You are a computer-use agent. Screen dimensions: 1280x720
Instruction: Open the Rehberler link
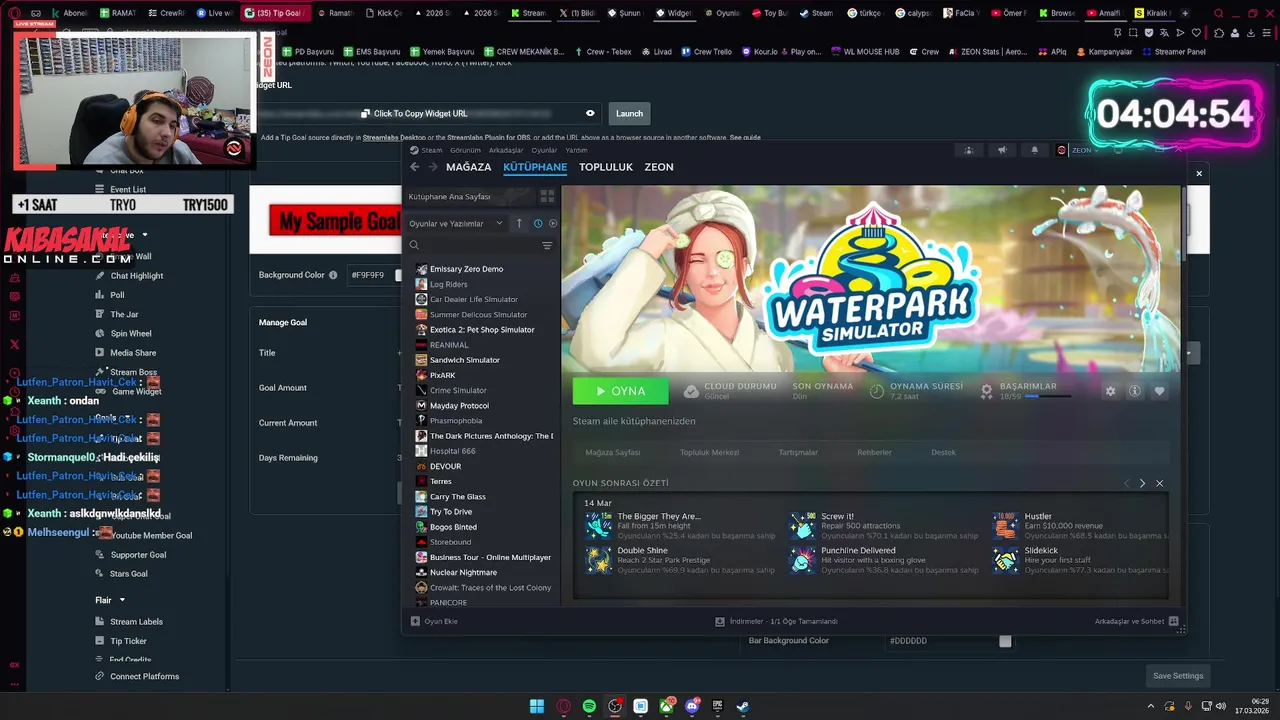pos(874,452)
